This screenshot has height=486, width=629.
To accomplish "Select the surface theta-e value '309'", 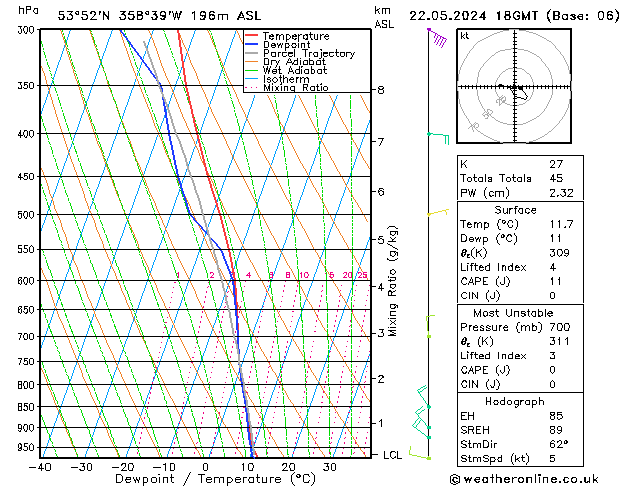I will (x=559, y=253).
